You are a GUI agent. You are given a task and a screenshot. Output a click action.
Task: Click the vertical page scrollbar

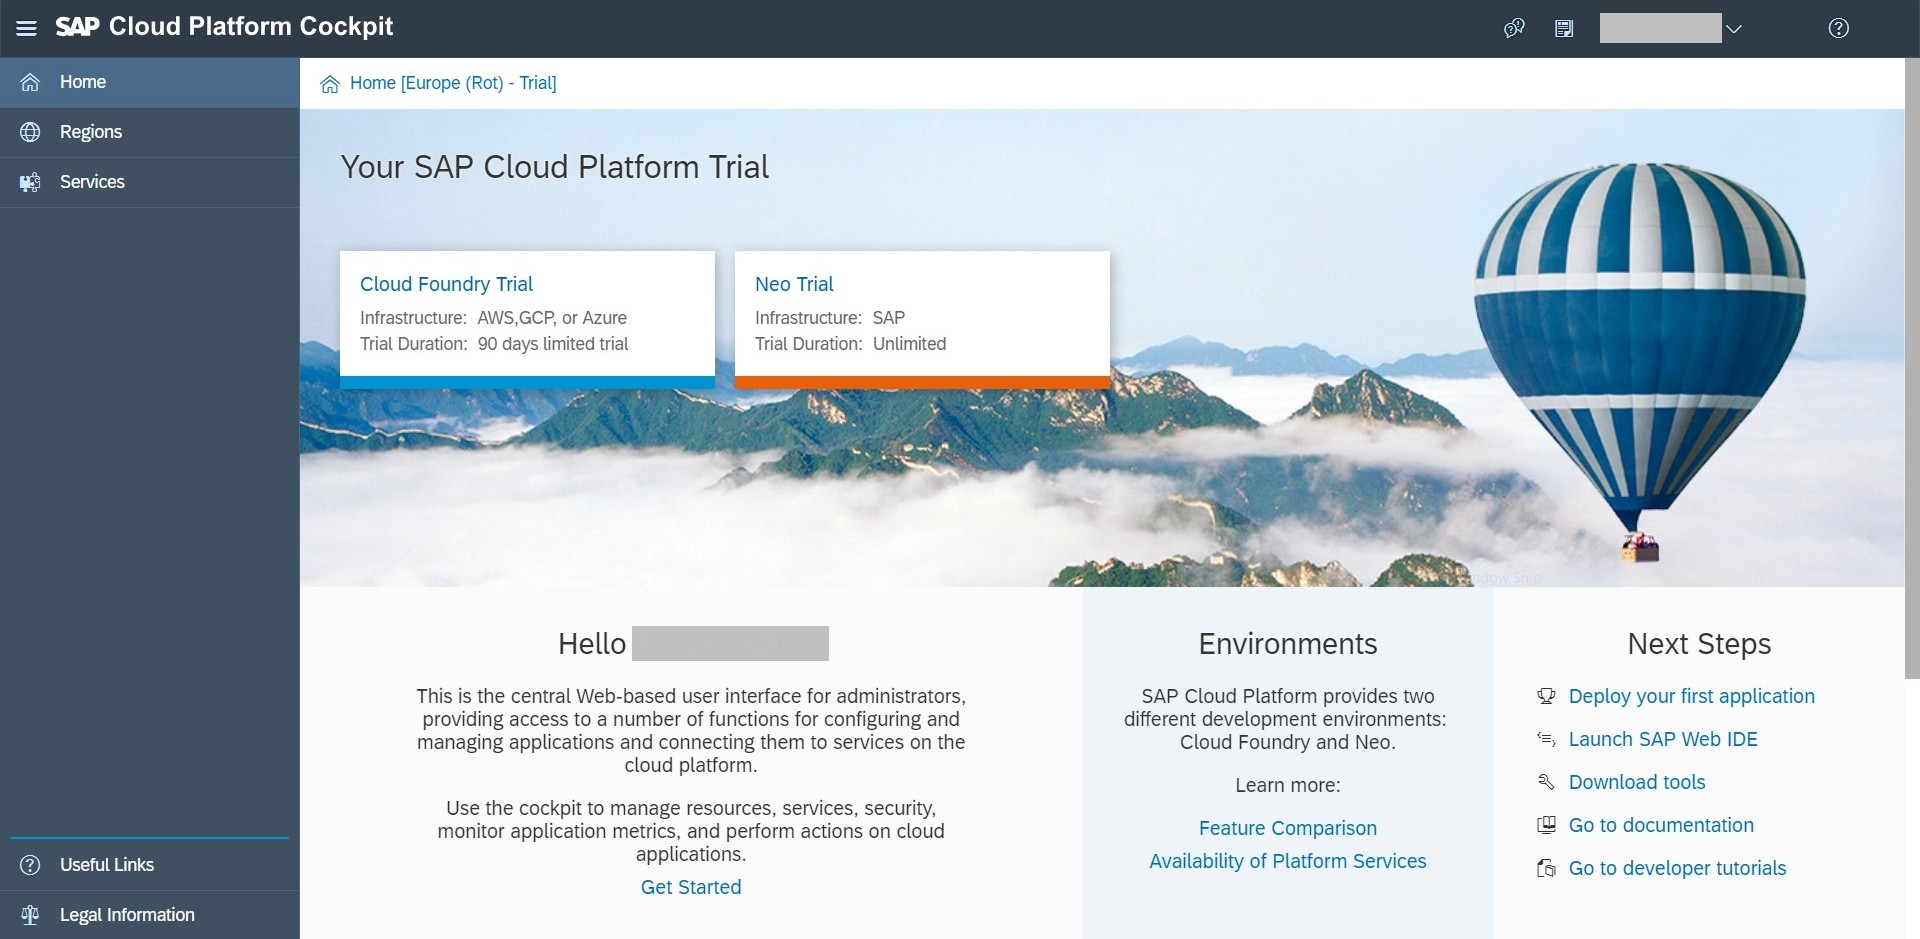point(1912,368)
